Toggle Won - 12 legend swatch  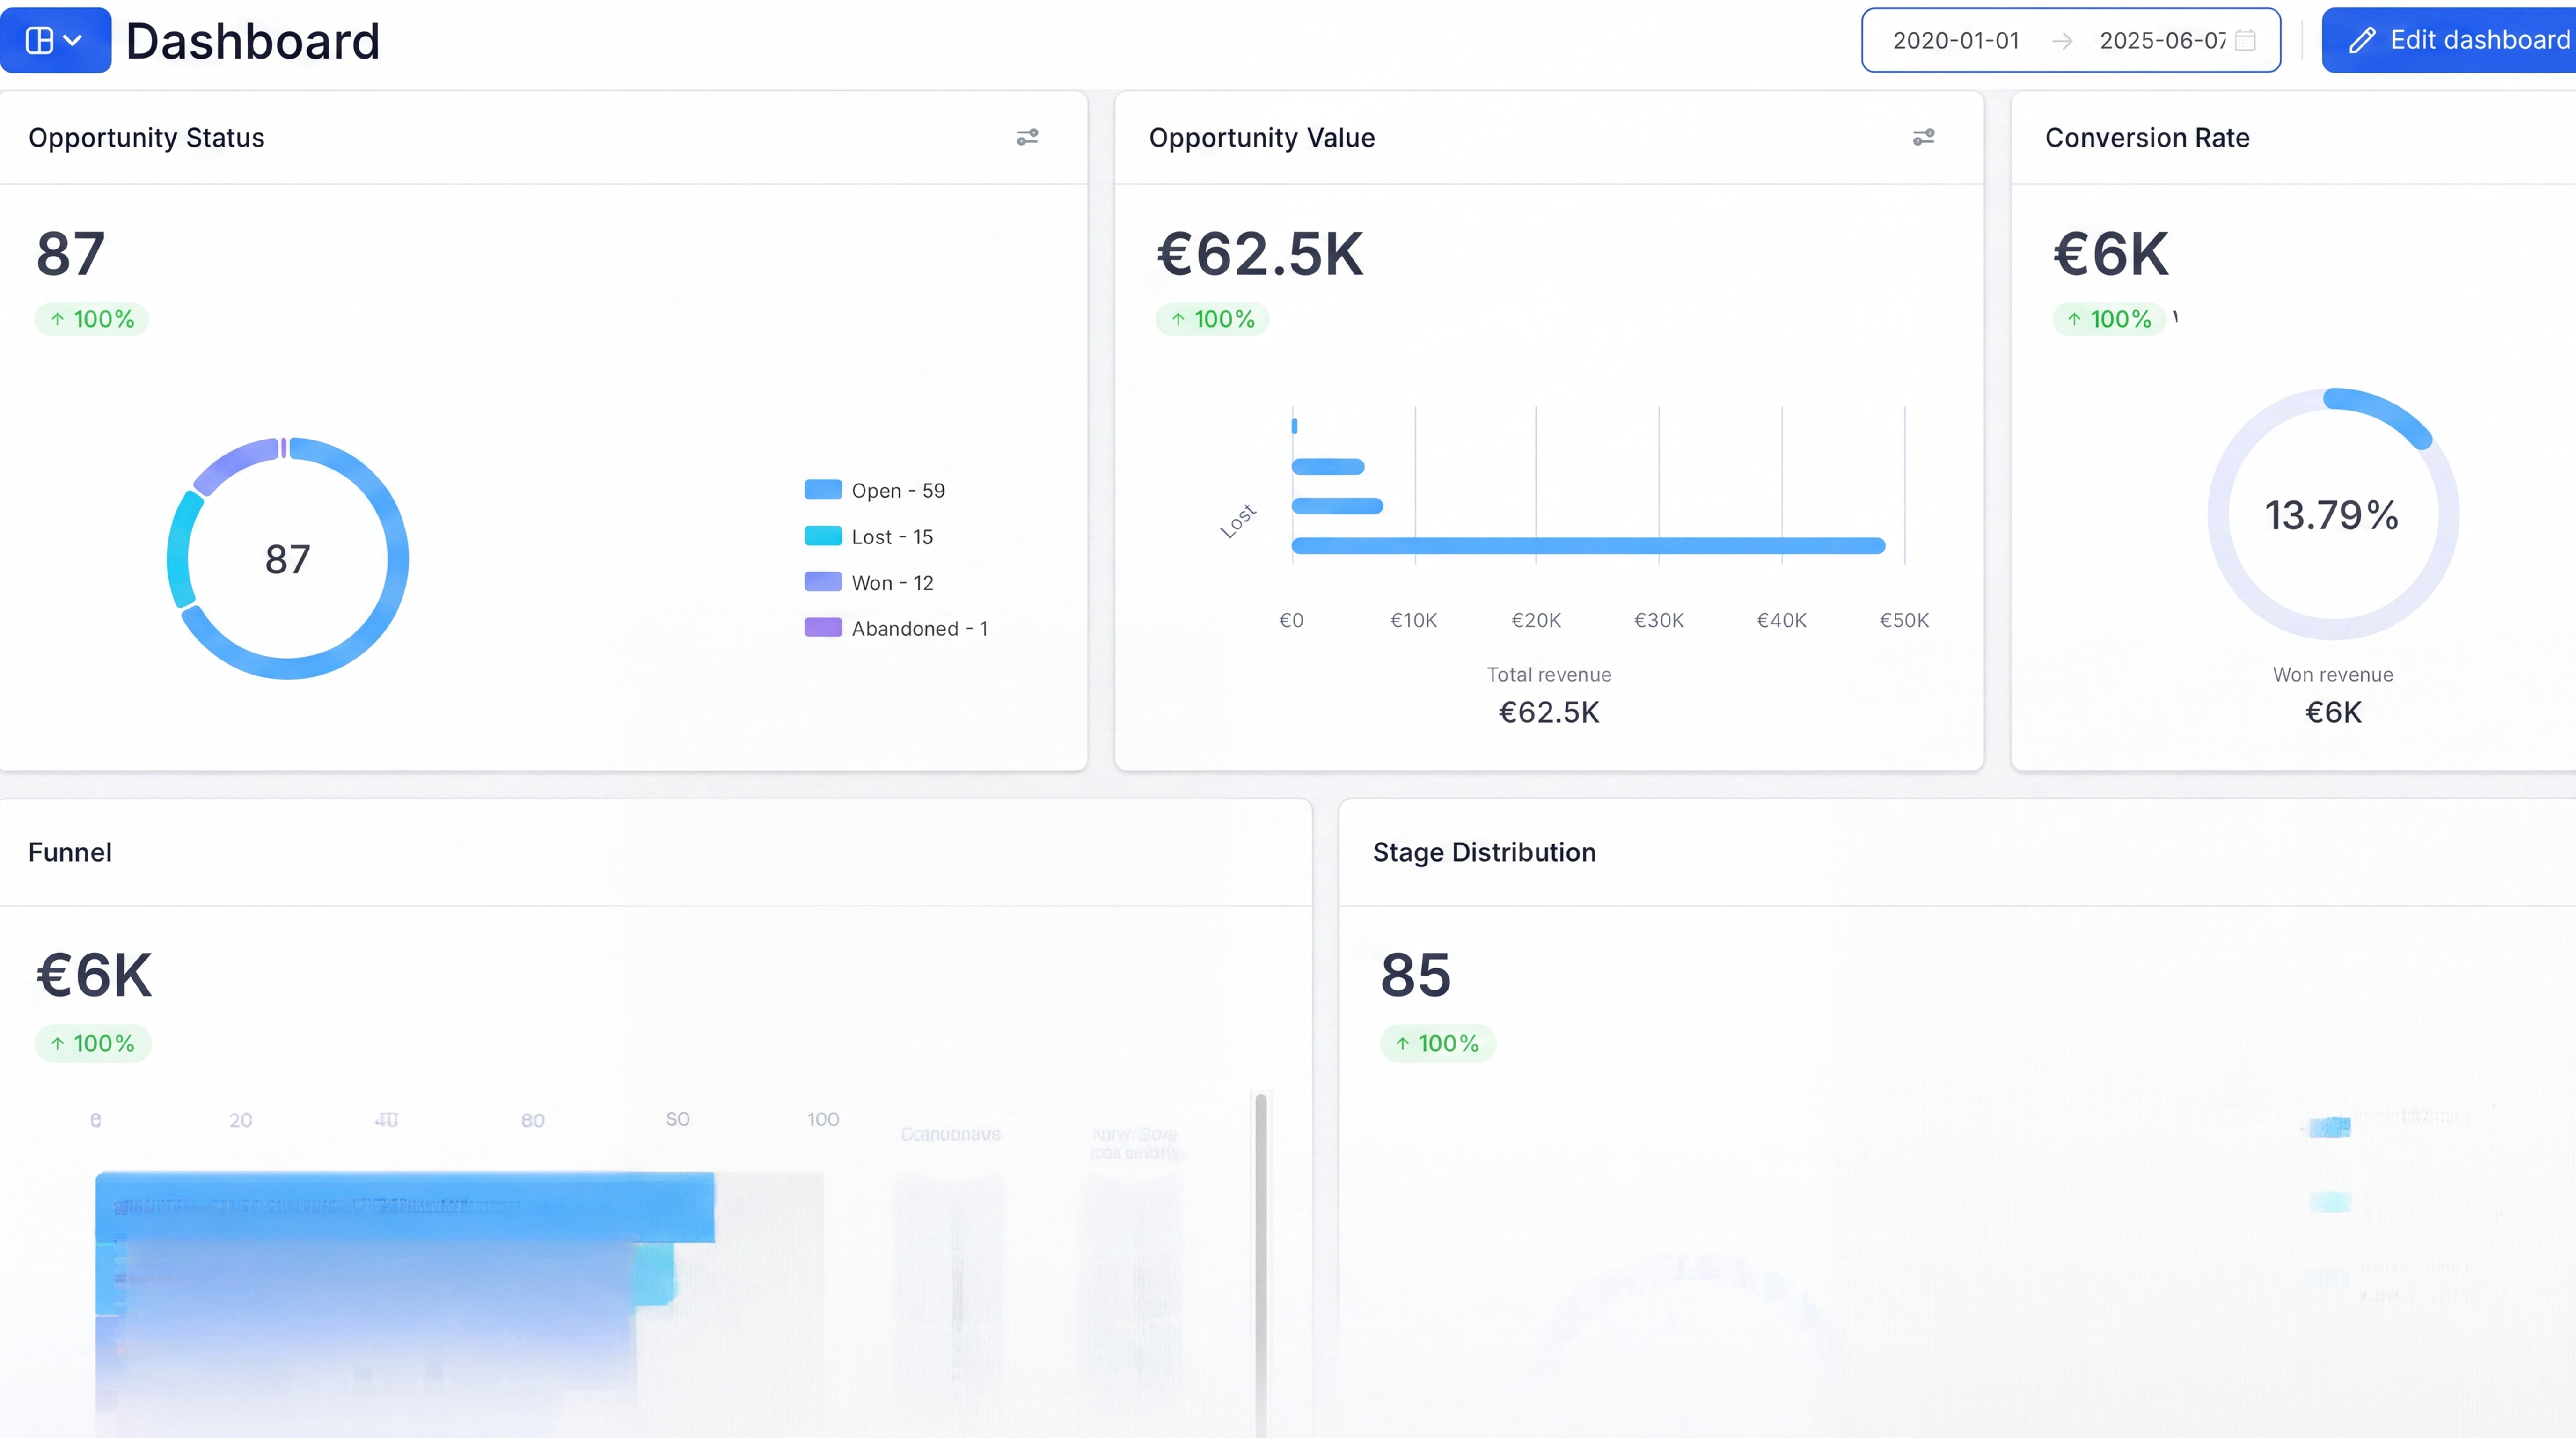[x=823, y=581]
